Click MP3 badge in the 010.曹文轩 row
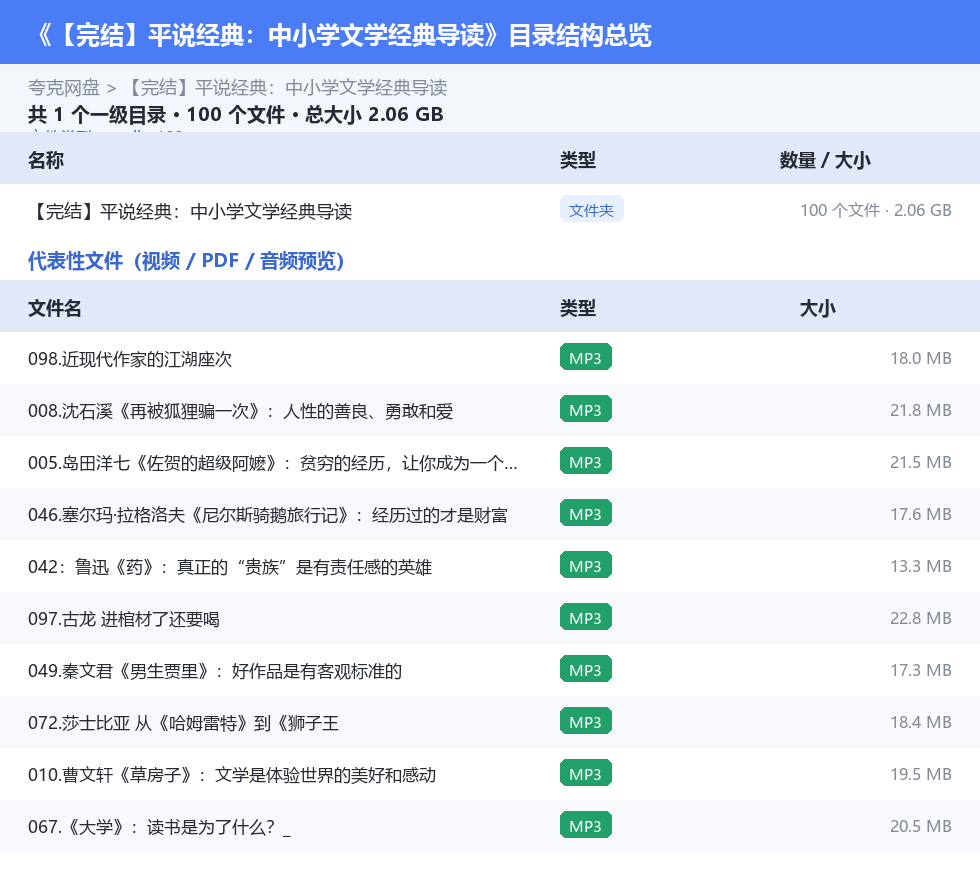This screenshot has height=884, width=980. pos(586,773)
